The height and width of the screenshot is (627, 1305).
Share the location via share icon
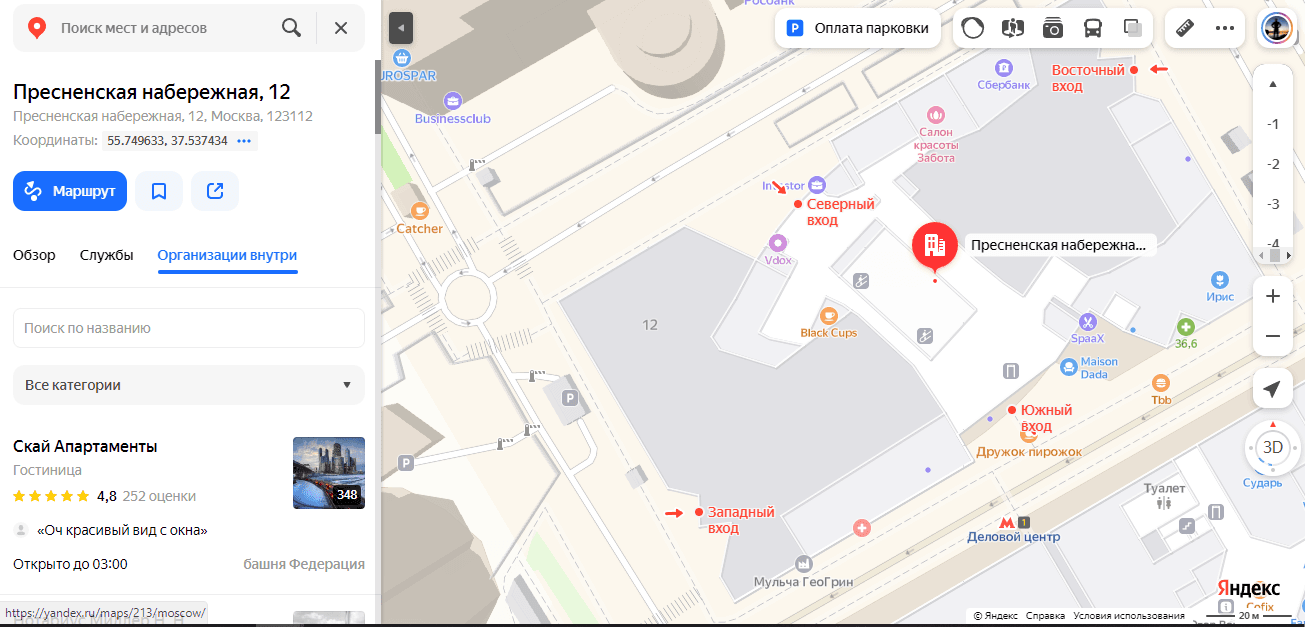(215, 191)
